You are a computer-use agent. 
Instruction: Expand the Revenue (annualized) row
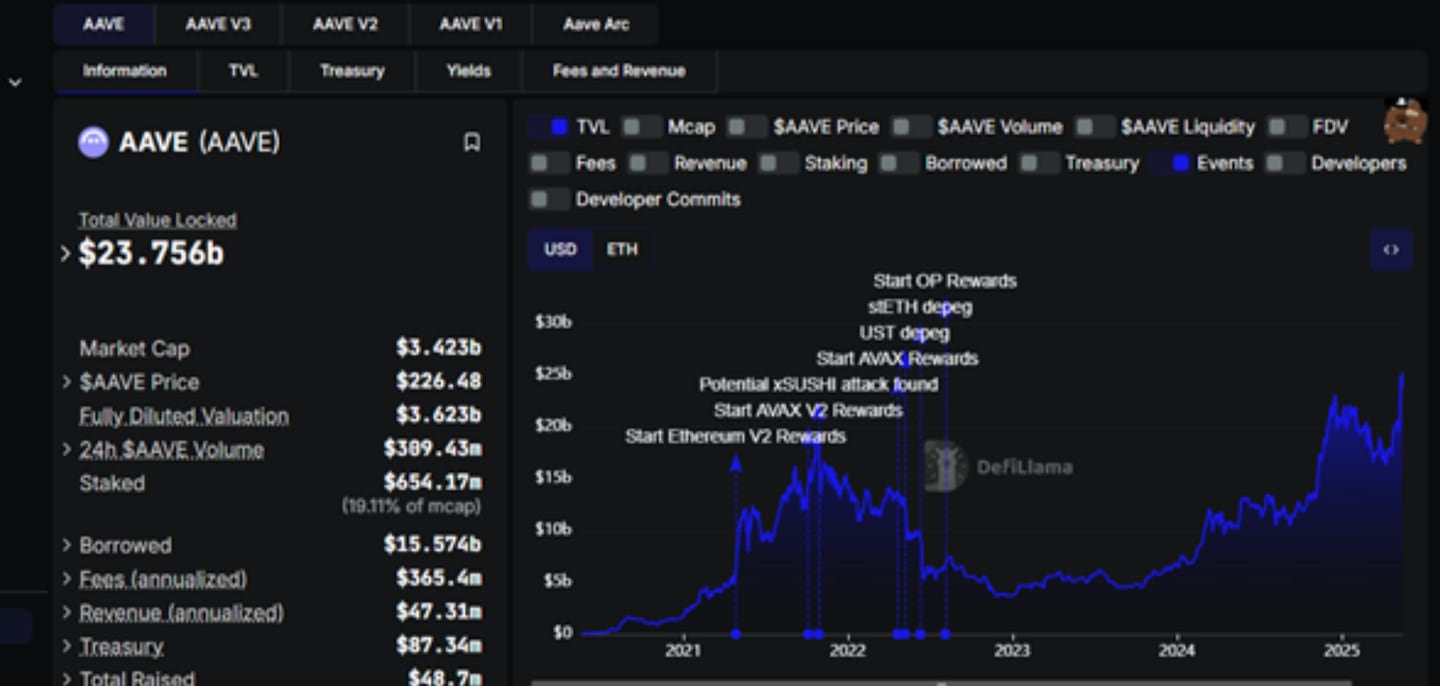point(66,613)
